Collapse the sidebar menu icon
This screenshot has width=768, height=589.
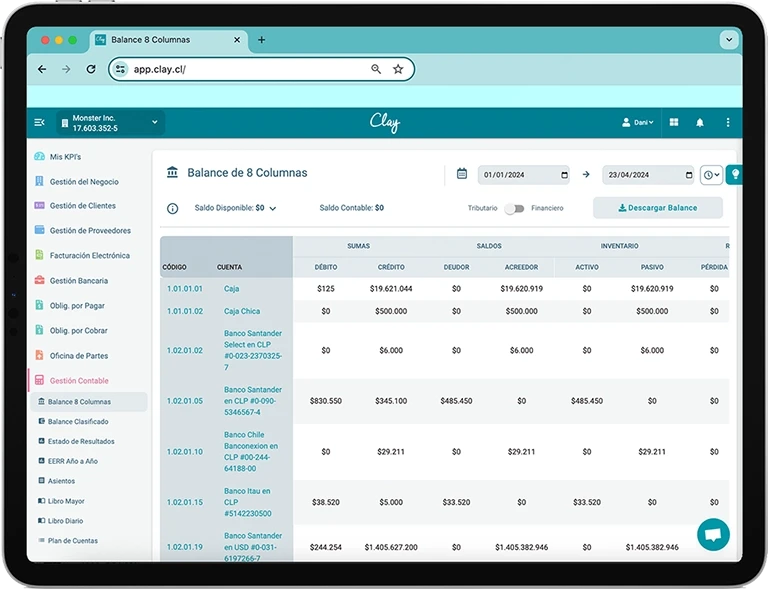coord(40,122)
